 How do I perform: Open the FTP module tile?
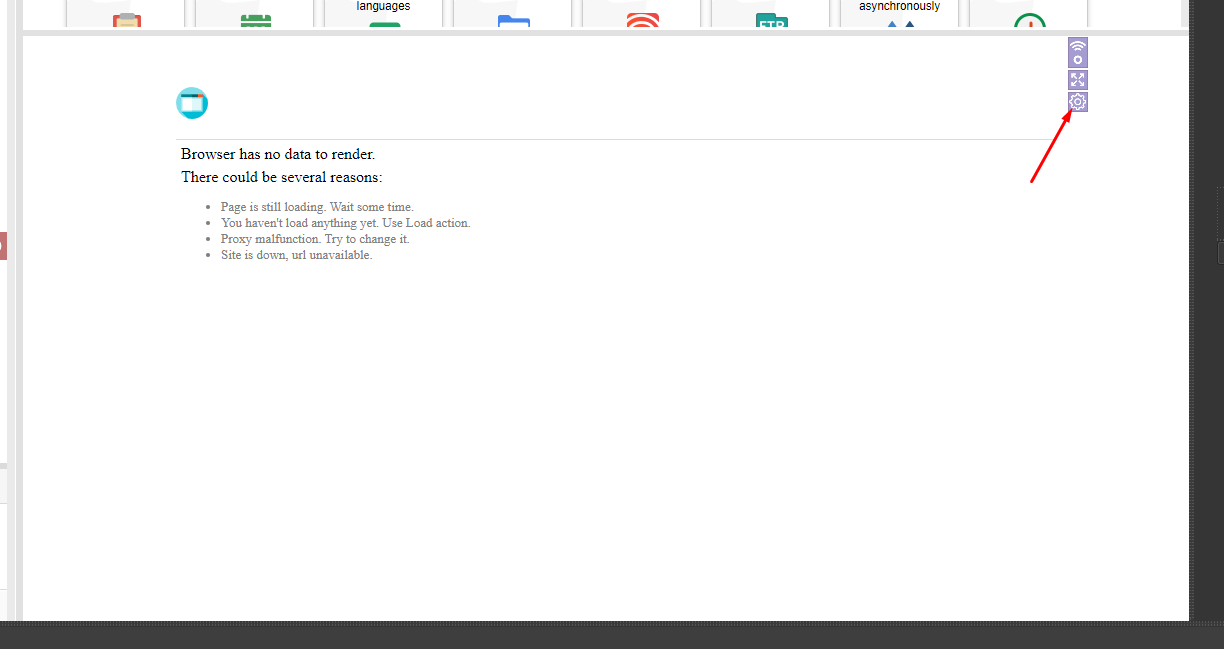point(771,16)
